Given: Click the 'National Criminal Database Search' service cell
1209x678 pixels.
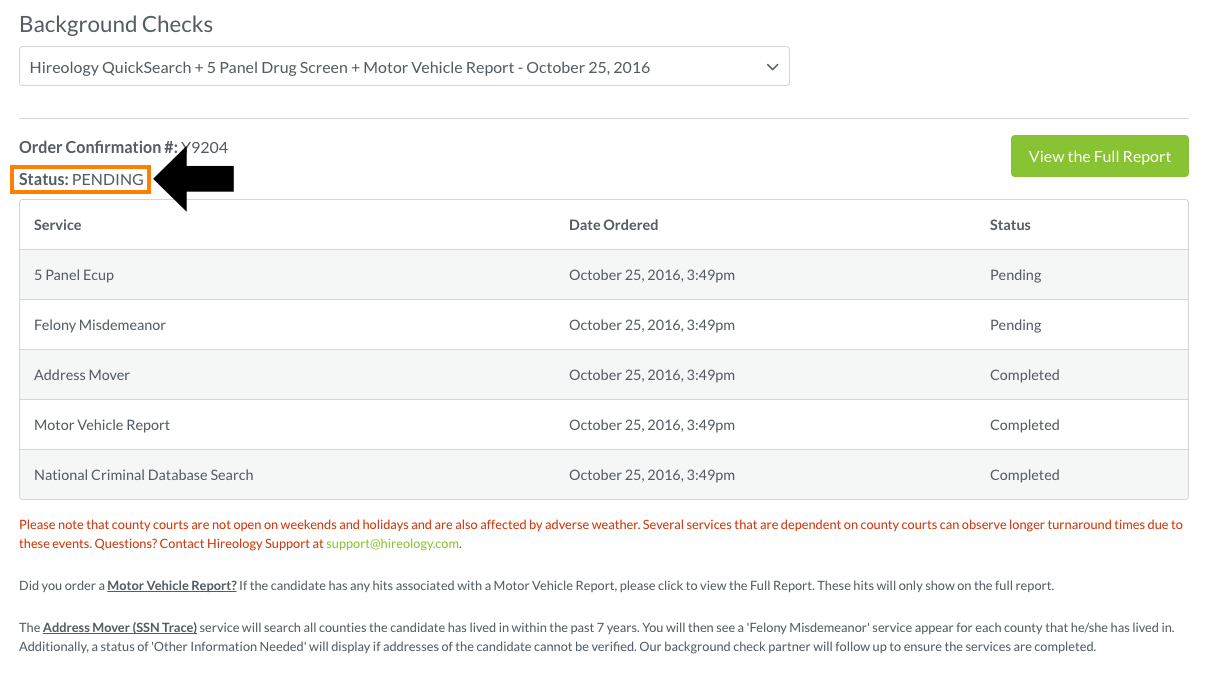Looking at the screenshot, I should click(144, 475).
